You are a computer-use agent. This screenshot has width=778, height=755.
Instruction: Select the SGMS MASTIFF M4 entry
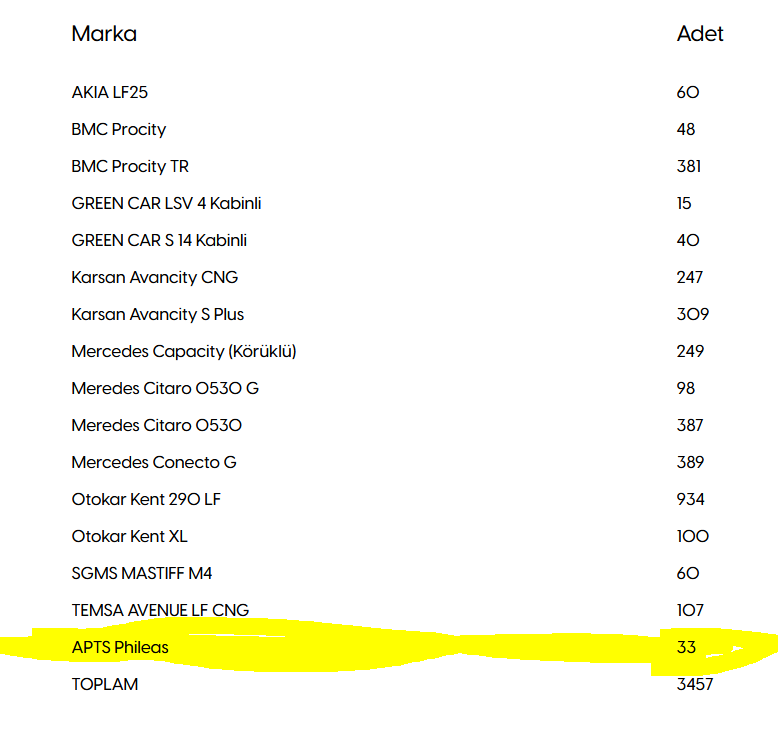142,573
